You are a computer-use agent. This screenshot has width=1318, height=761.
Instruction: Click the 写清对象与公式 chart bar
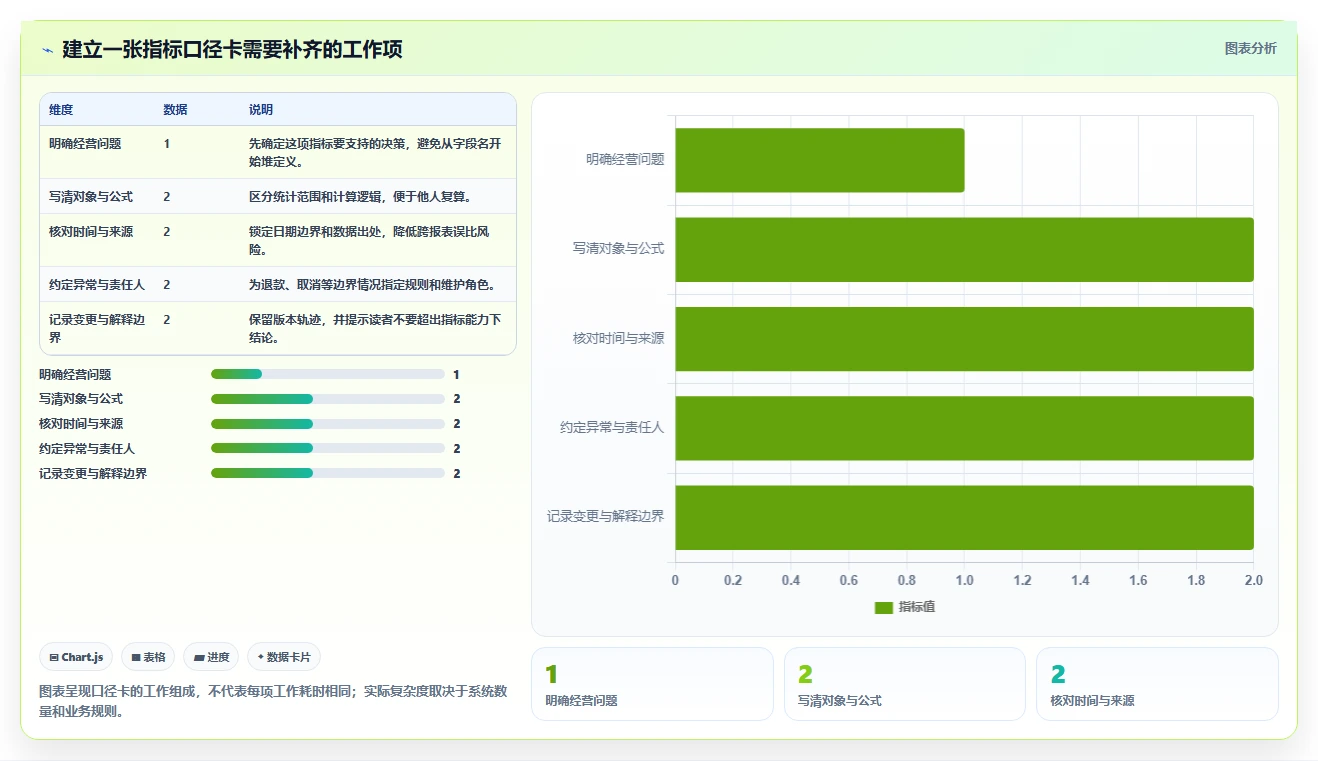click(x=965, y=249)
